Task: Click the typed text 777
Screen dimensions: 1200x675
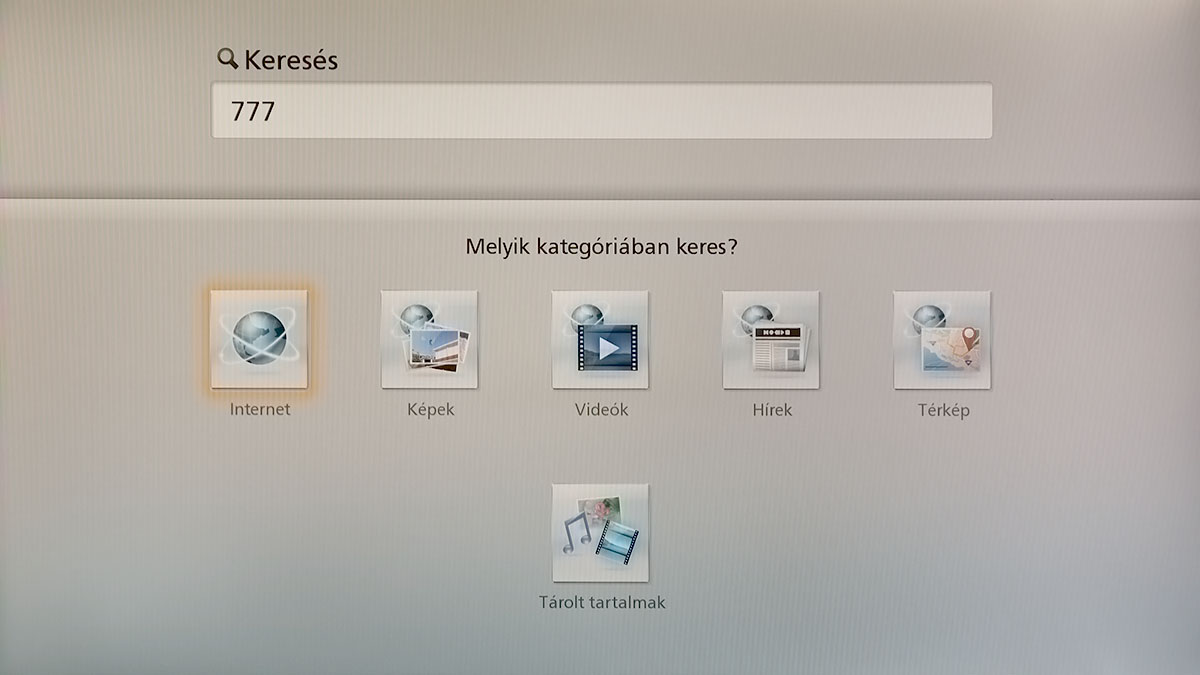Action: point(252,111)
